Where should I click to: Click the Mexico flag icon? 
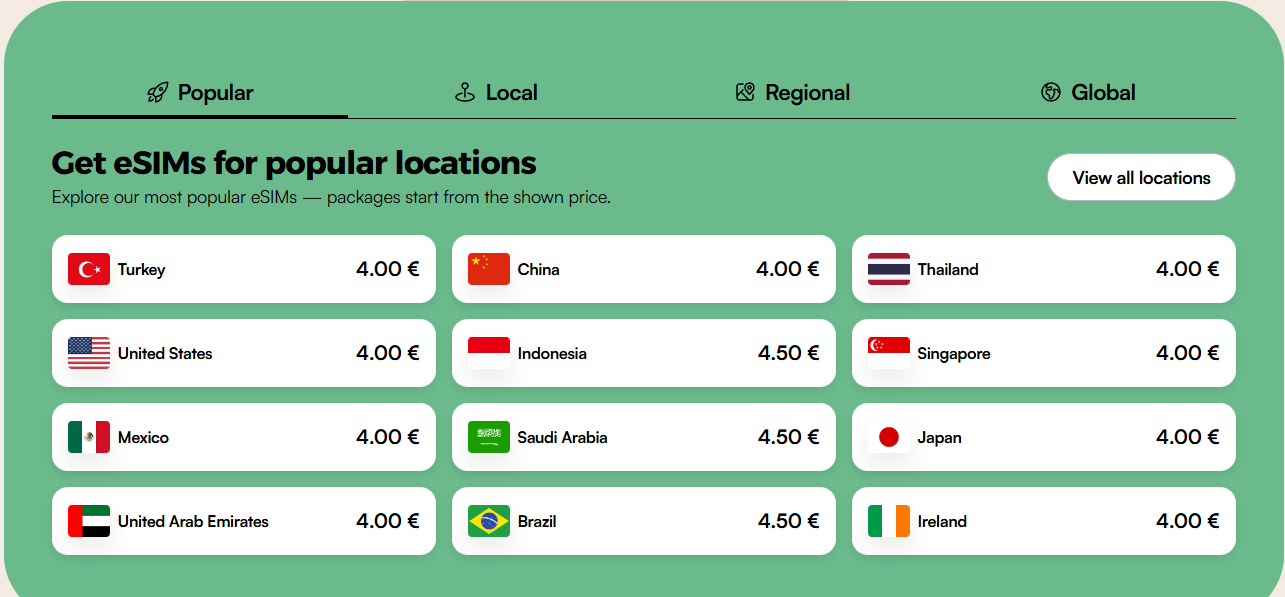[89, 437]
